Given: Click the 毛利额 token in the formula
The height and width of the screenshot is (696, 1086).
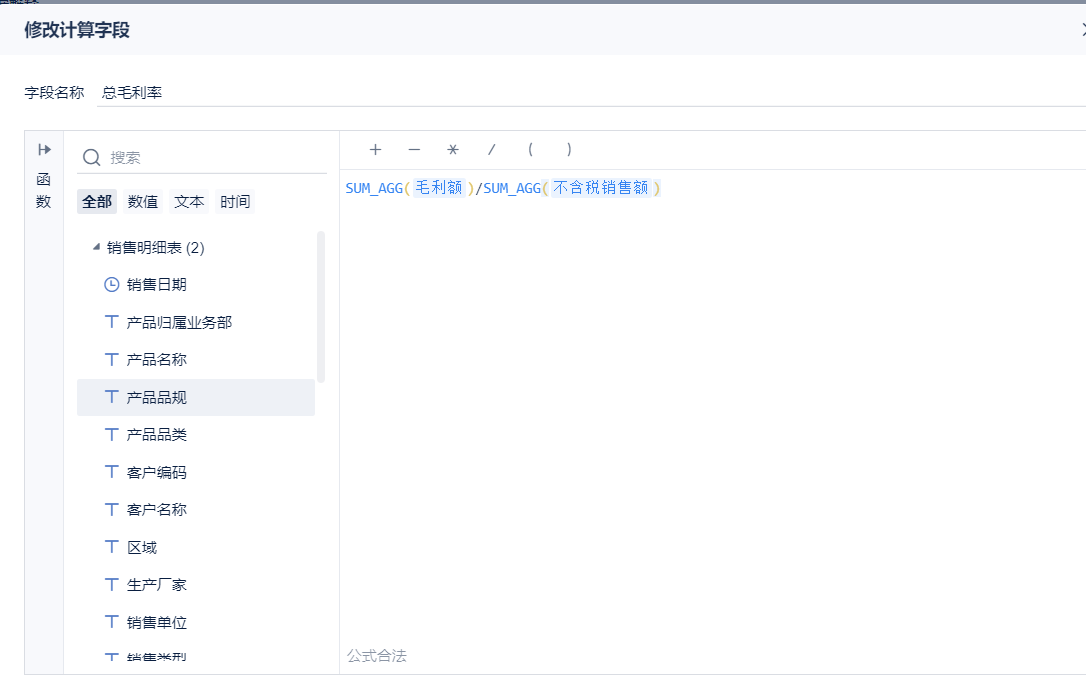Looking at the screenshot, I should coord(439,187).
